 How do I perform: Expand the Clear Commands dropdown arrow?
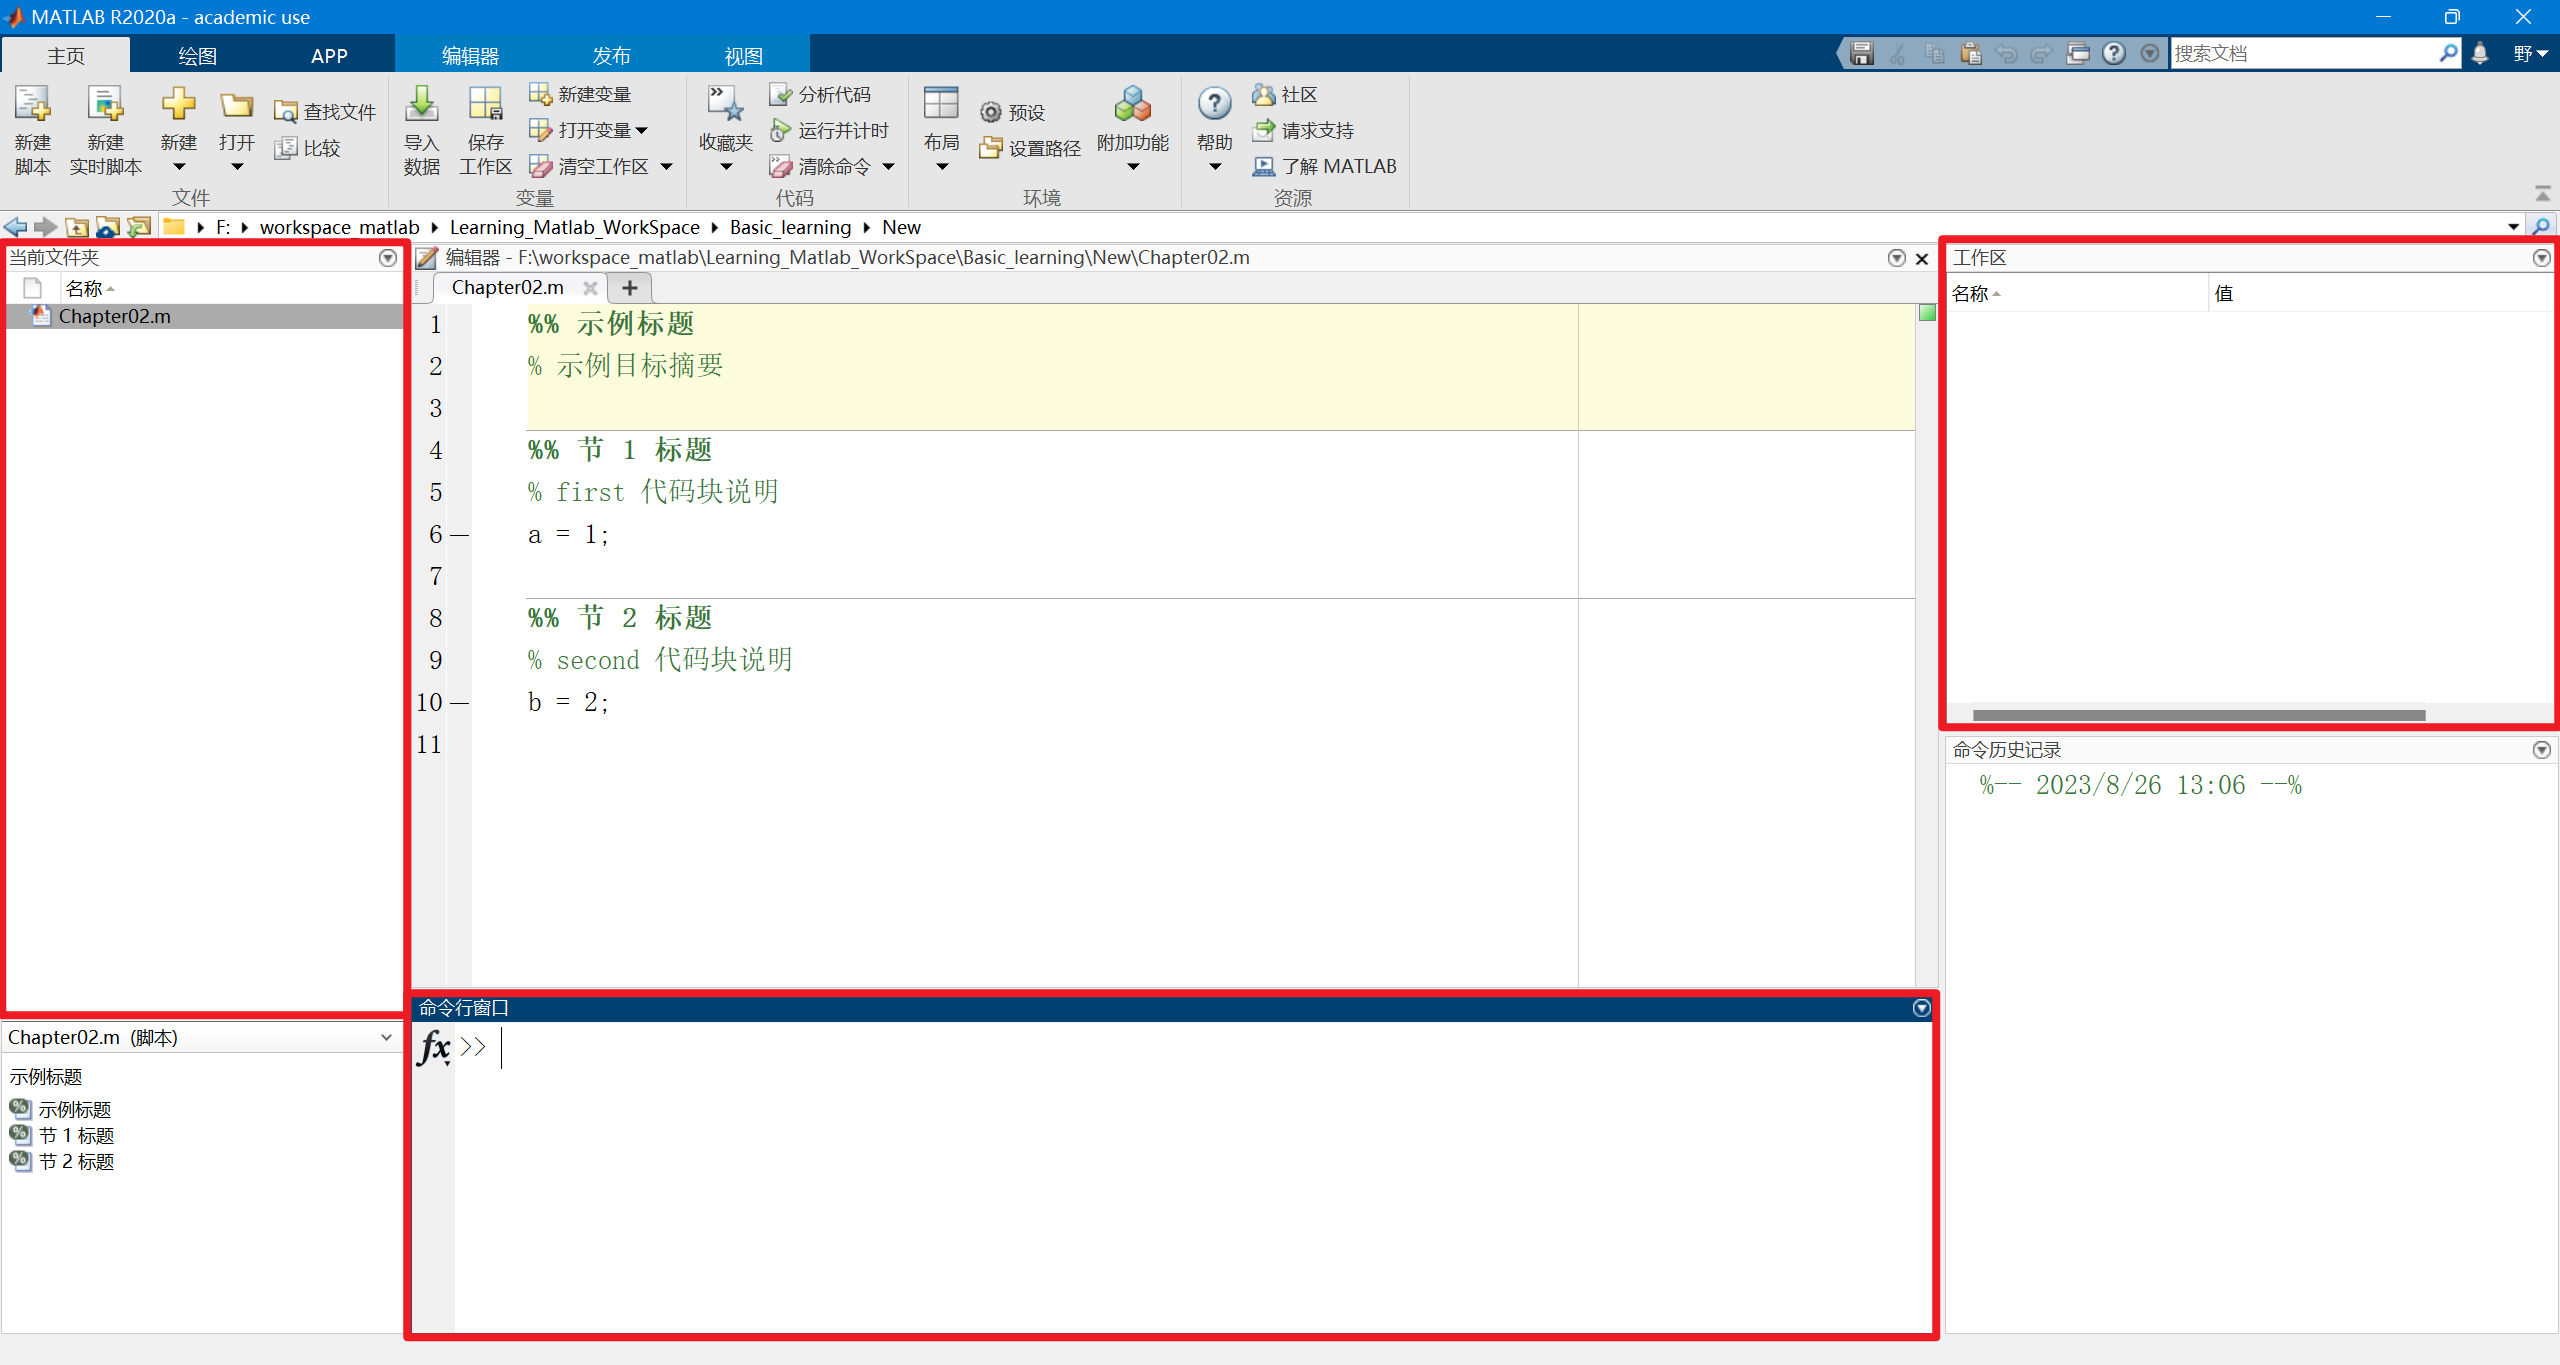click(x=888, y=167)
